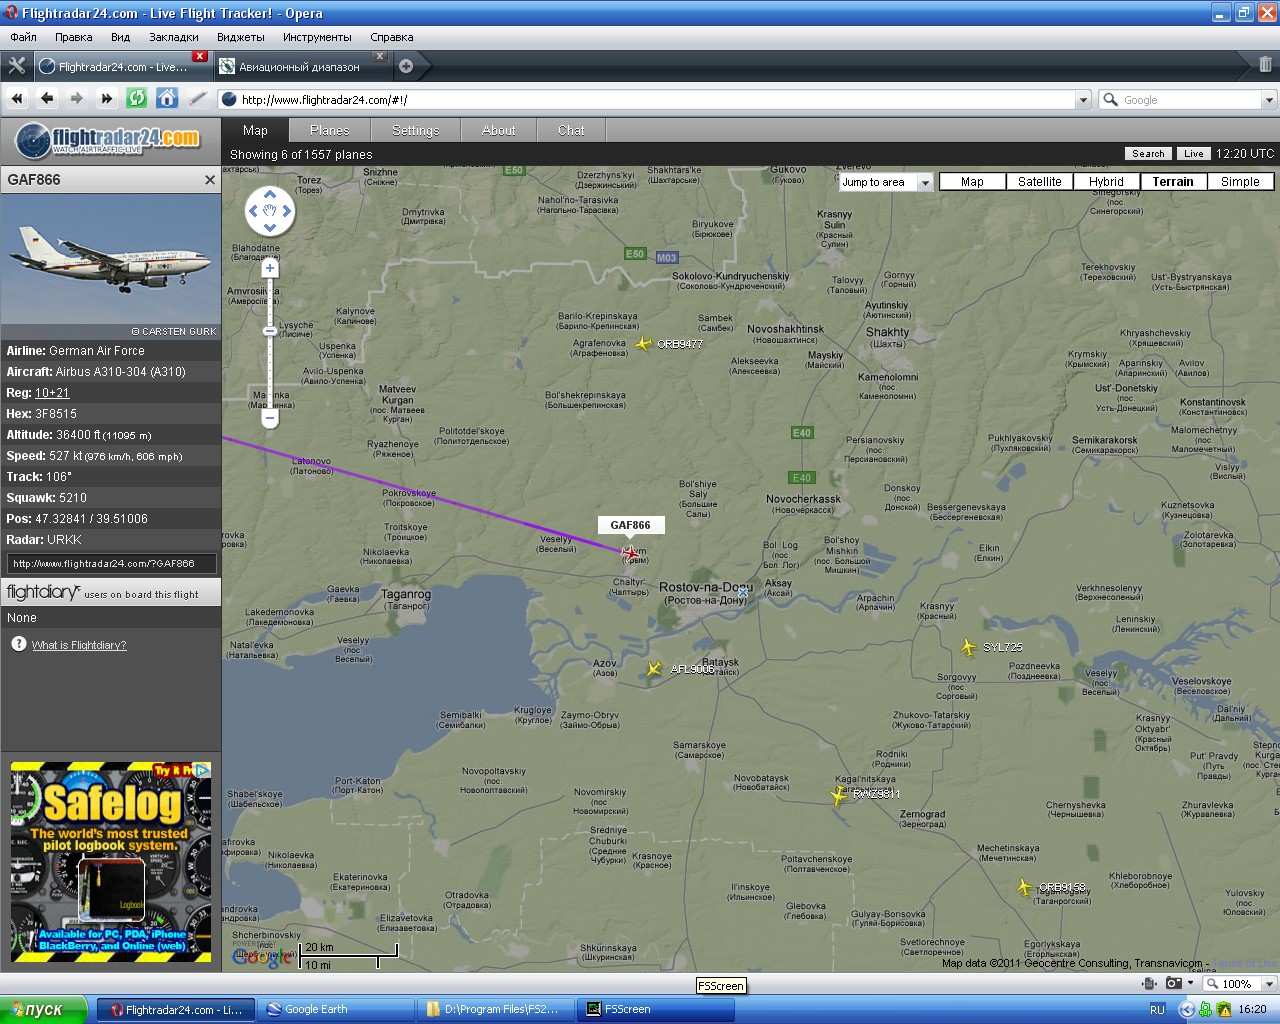Screen dimensions: 1280x1024
Task: Go to Opera home page
Action: click(x=167, y=98)
